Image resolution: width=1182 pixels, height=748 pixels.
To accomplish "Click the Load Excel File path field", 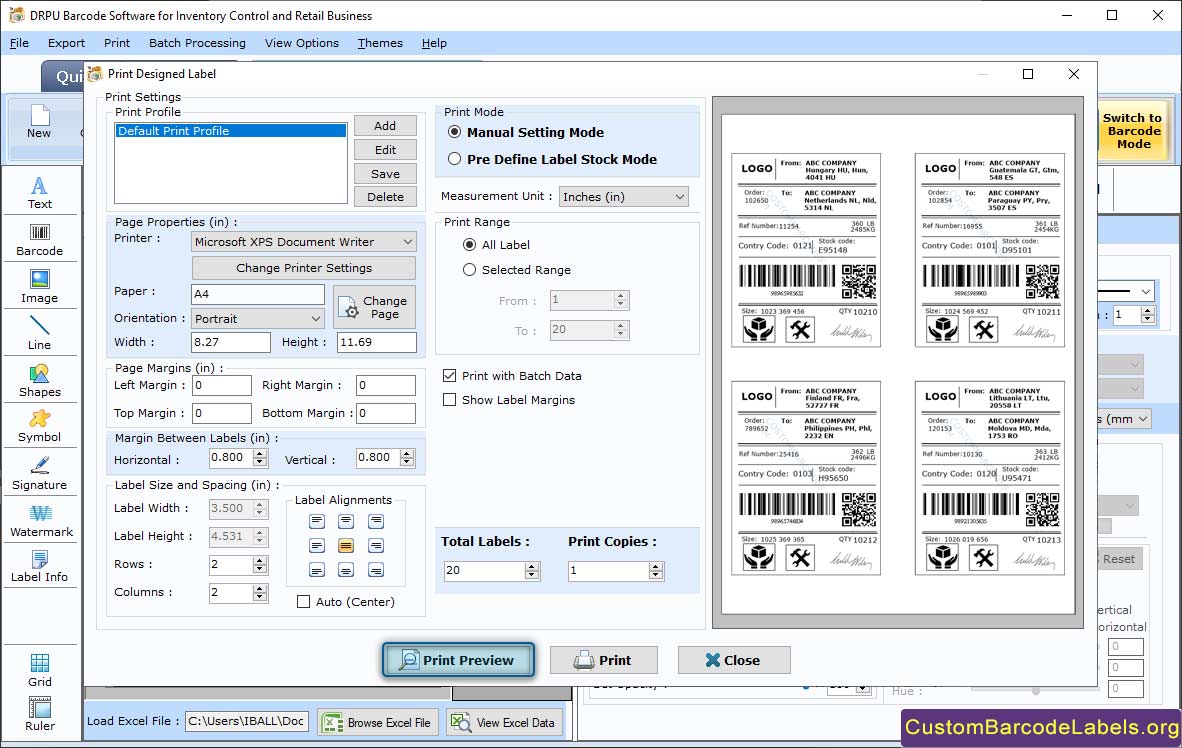I will tap(247, 722).
